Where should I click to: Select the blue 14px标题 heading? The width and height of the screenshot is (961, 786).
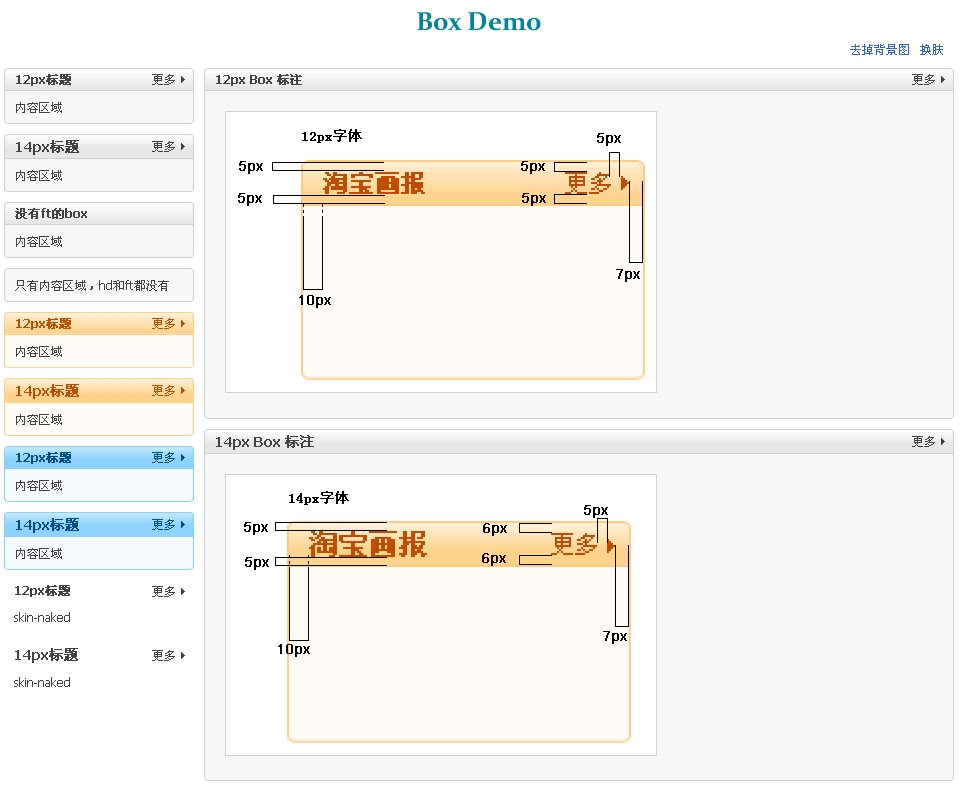pos(47,525)
